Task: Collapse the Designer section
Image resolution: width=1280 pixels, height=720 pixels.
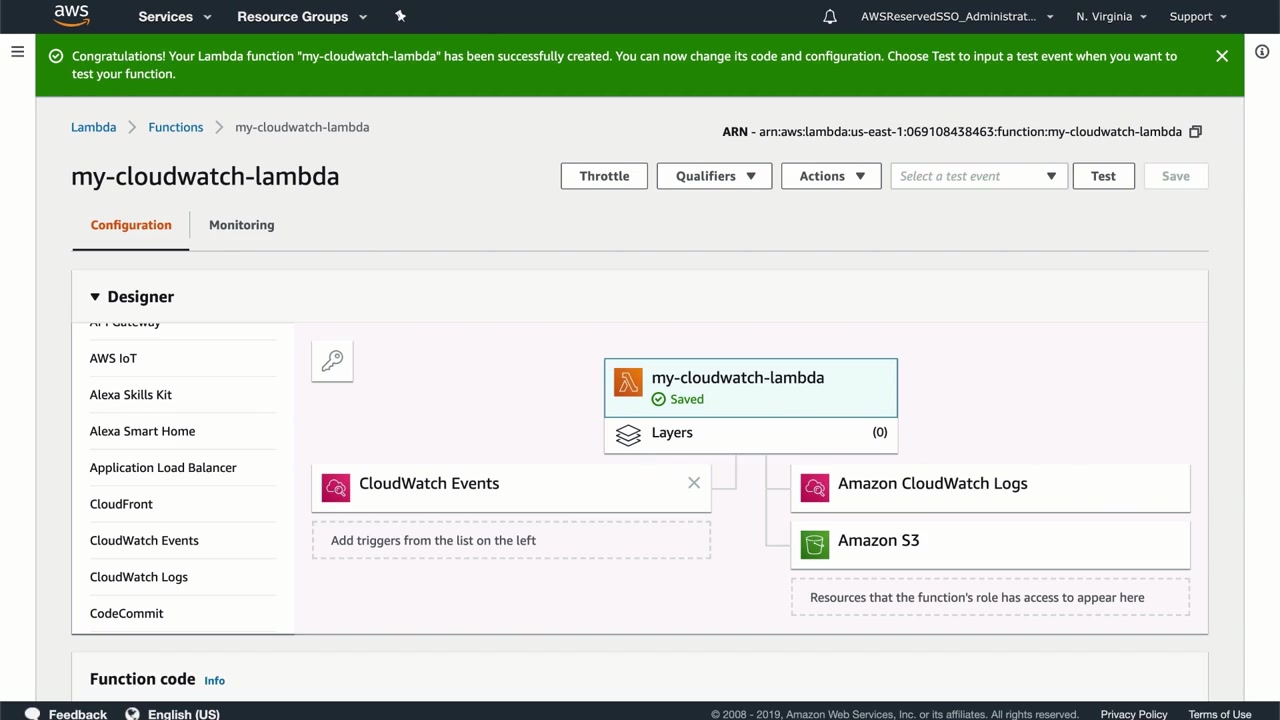Action: point(95,297)
